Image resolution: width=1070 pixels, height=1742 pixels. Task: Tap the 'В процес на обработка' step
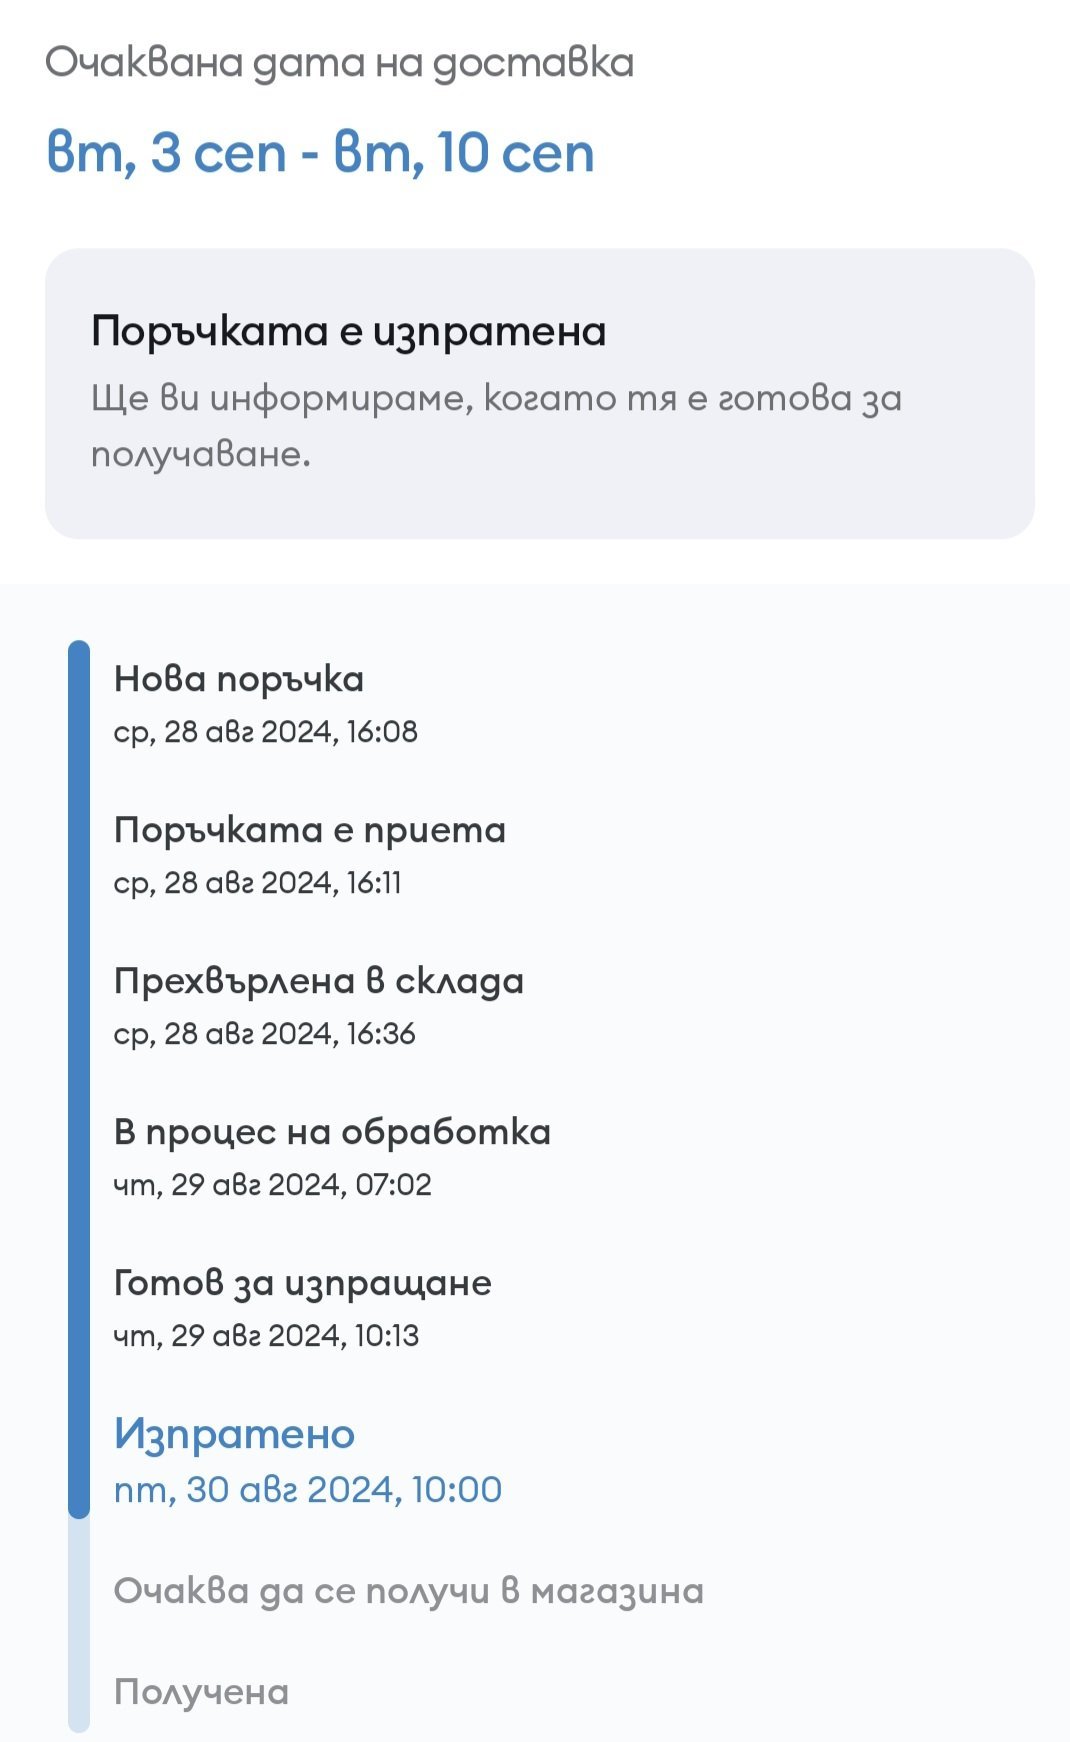[332, 1132]
